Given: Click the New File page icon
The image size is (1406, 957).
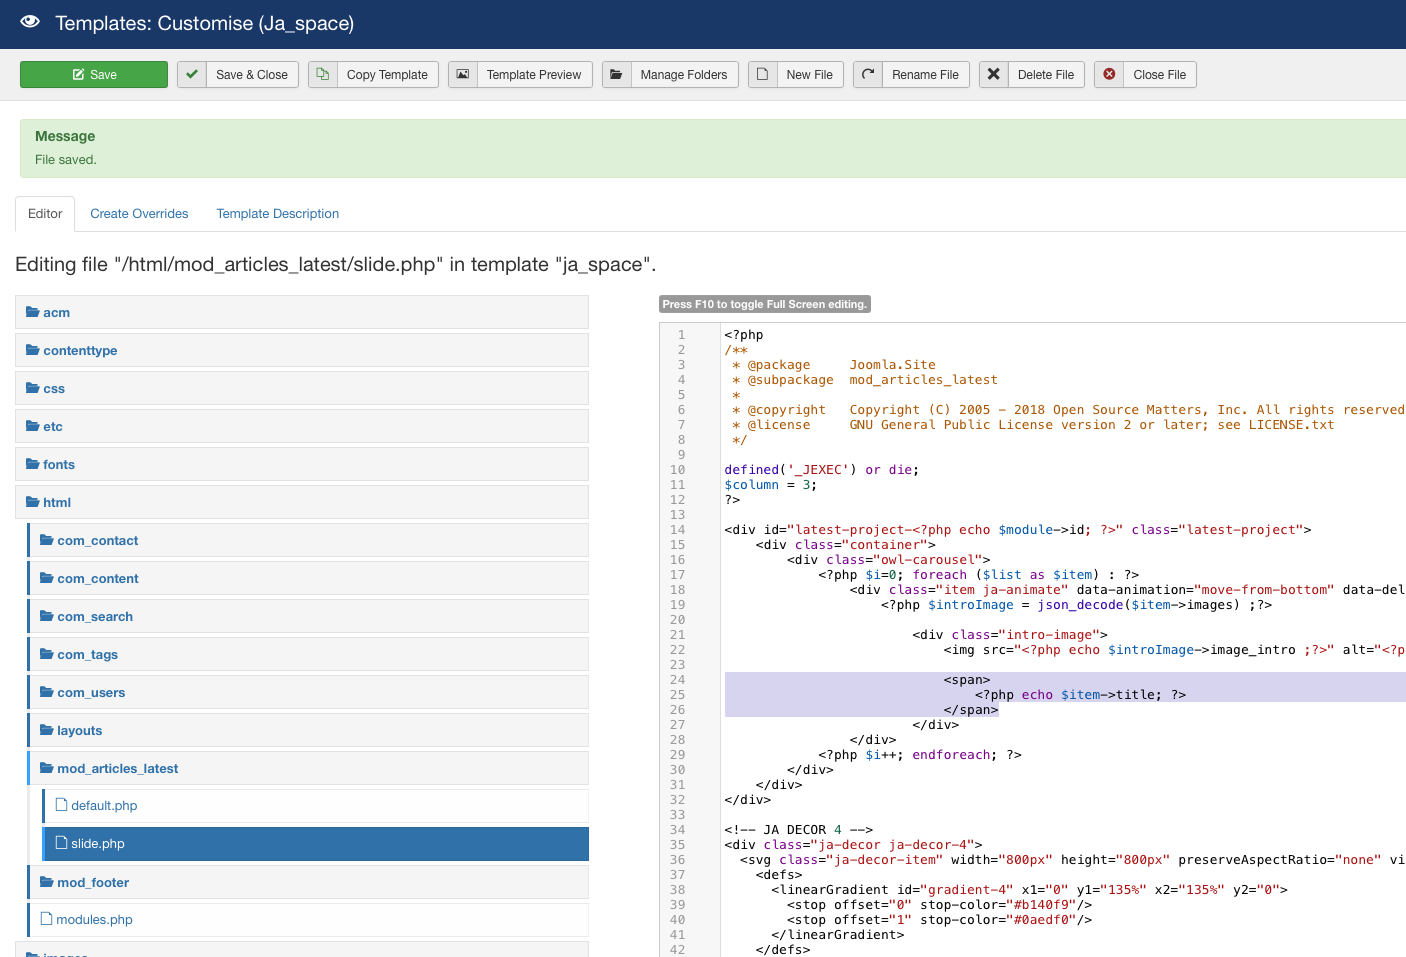Looking at the screenshot, I should pos(762,75).
